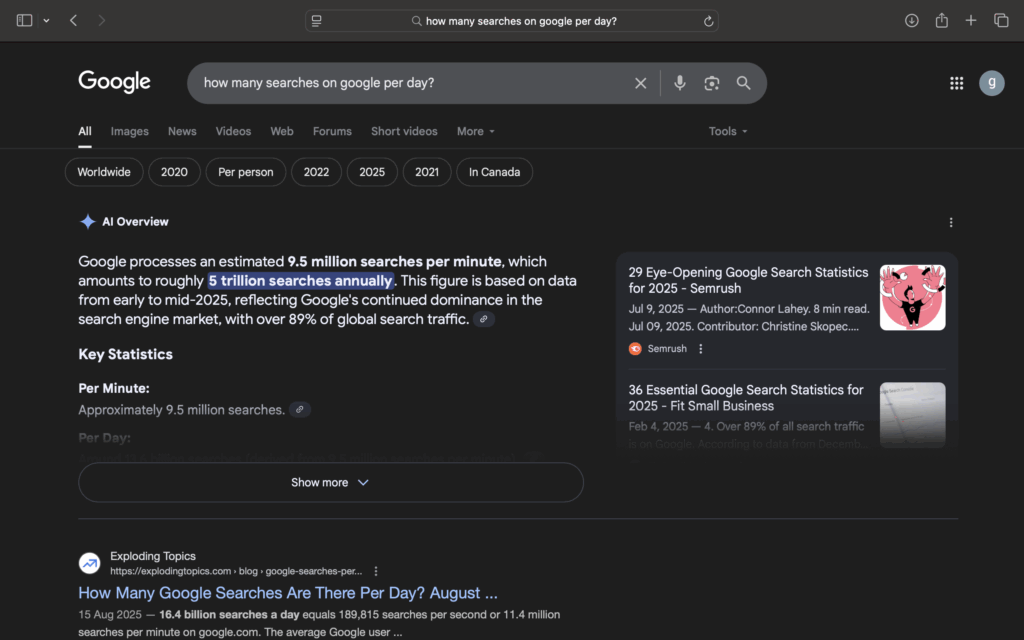Click the AI Overview sparkle icon
Viewport: 1024px width, 640px height.
(88, 221)
